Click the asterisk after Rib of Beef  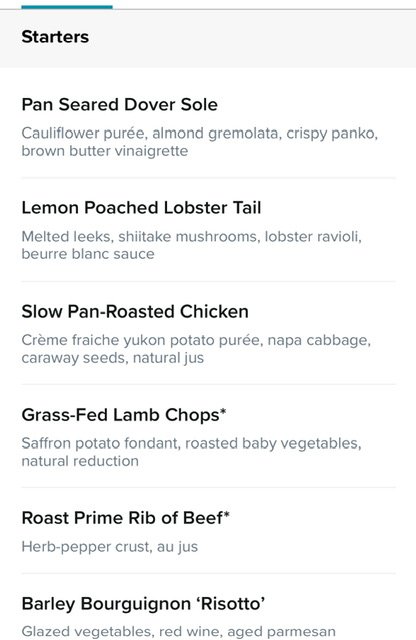(x=227, y=515)
